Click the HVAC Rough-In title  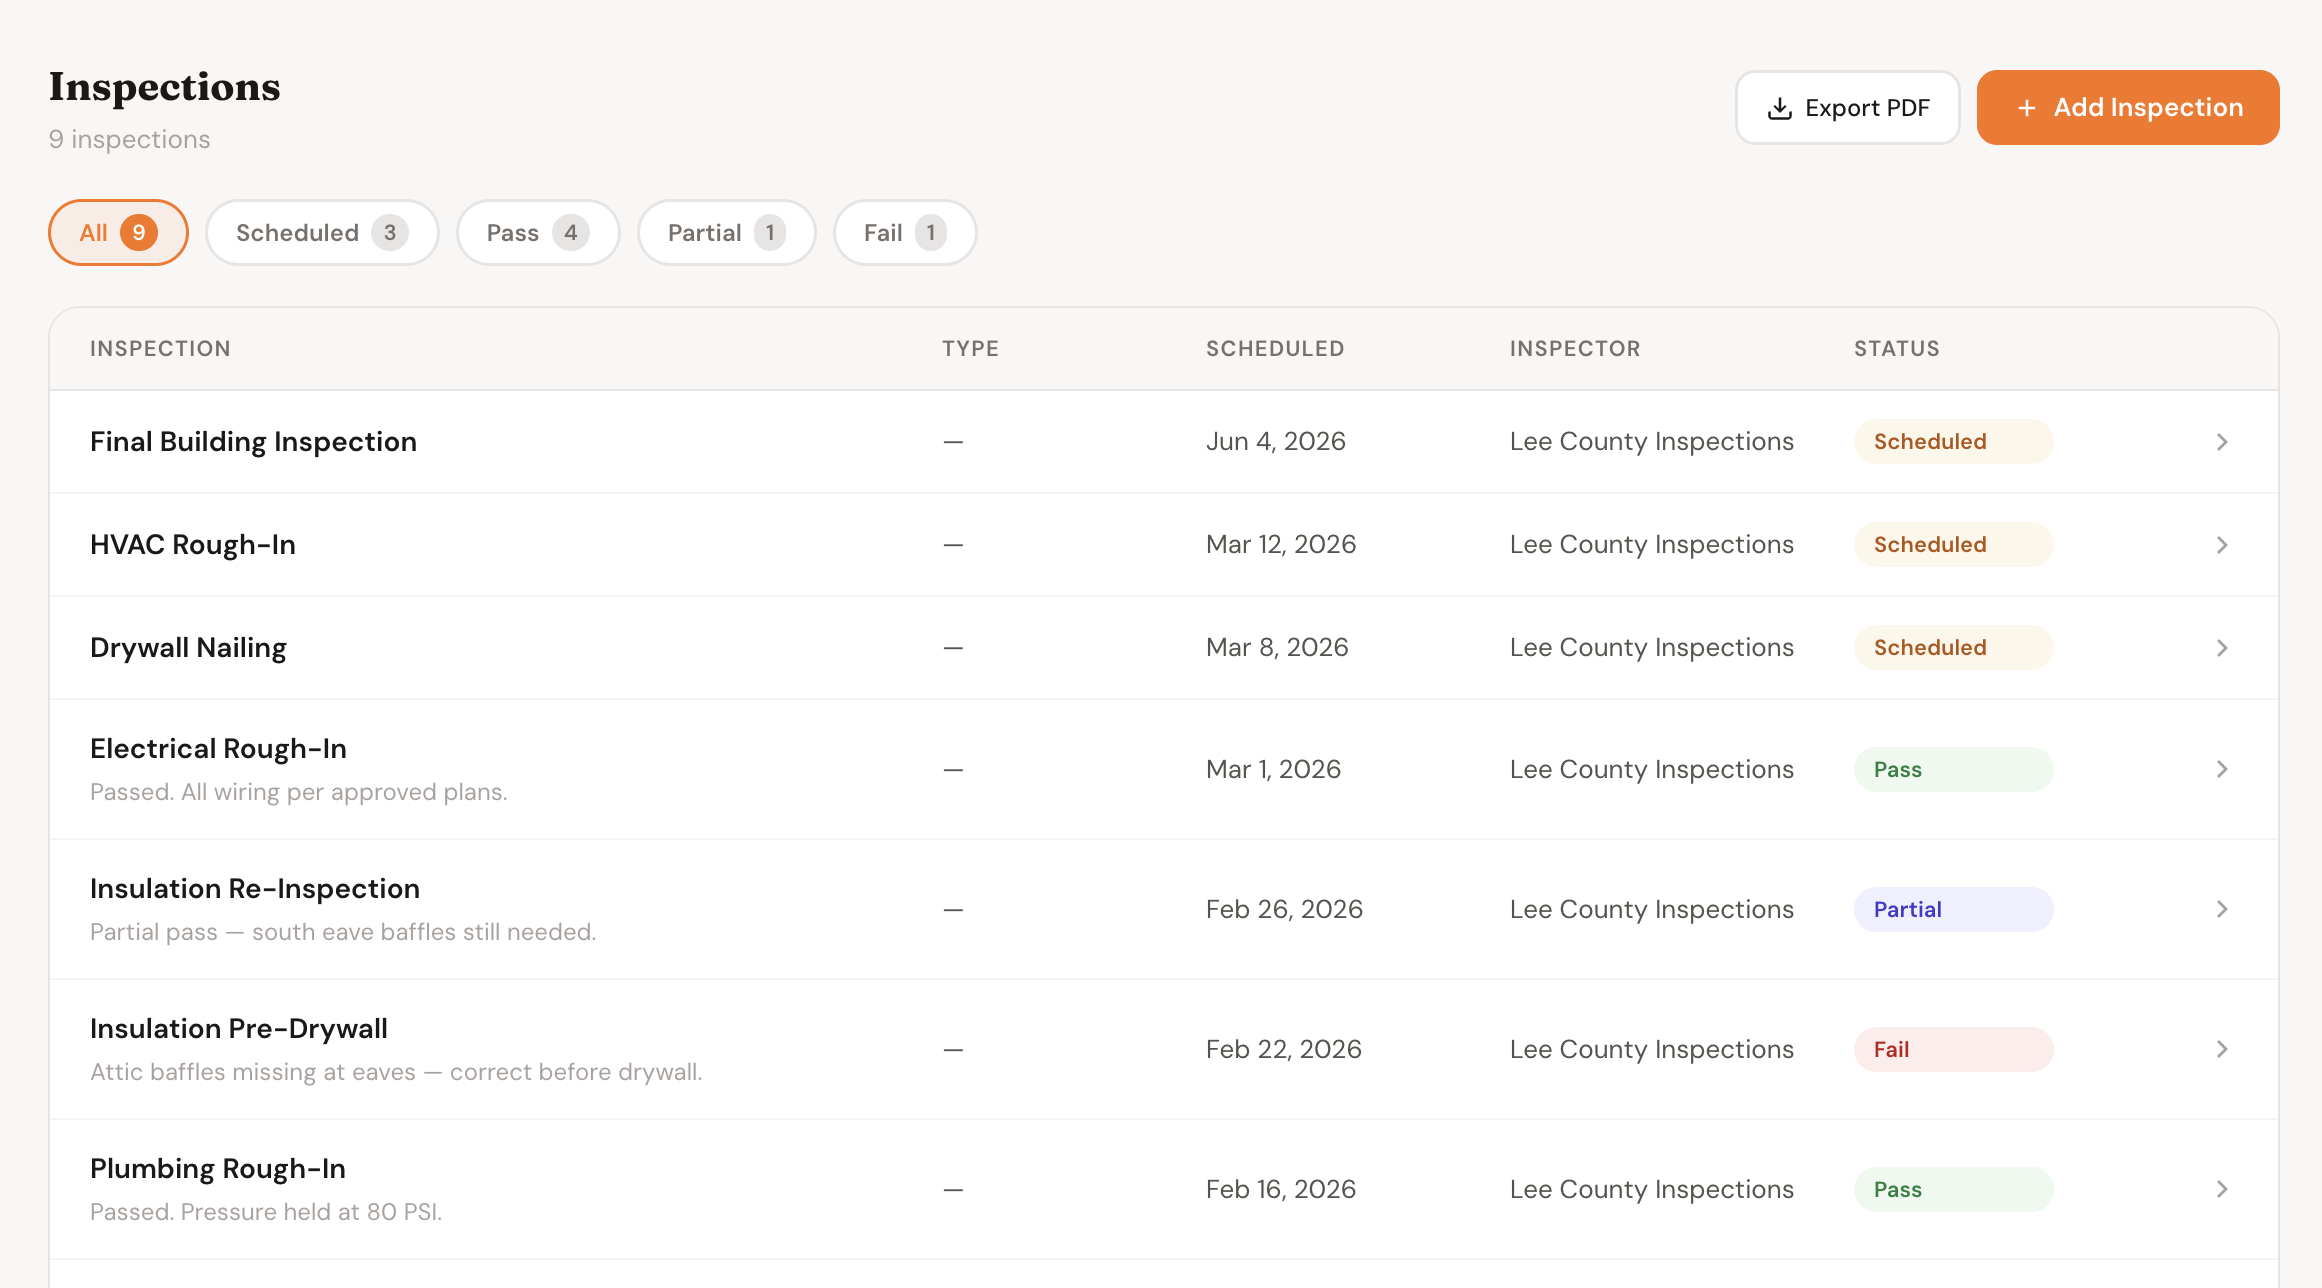click(193, 545)
